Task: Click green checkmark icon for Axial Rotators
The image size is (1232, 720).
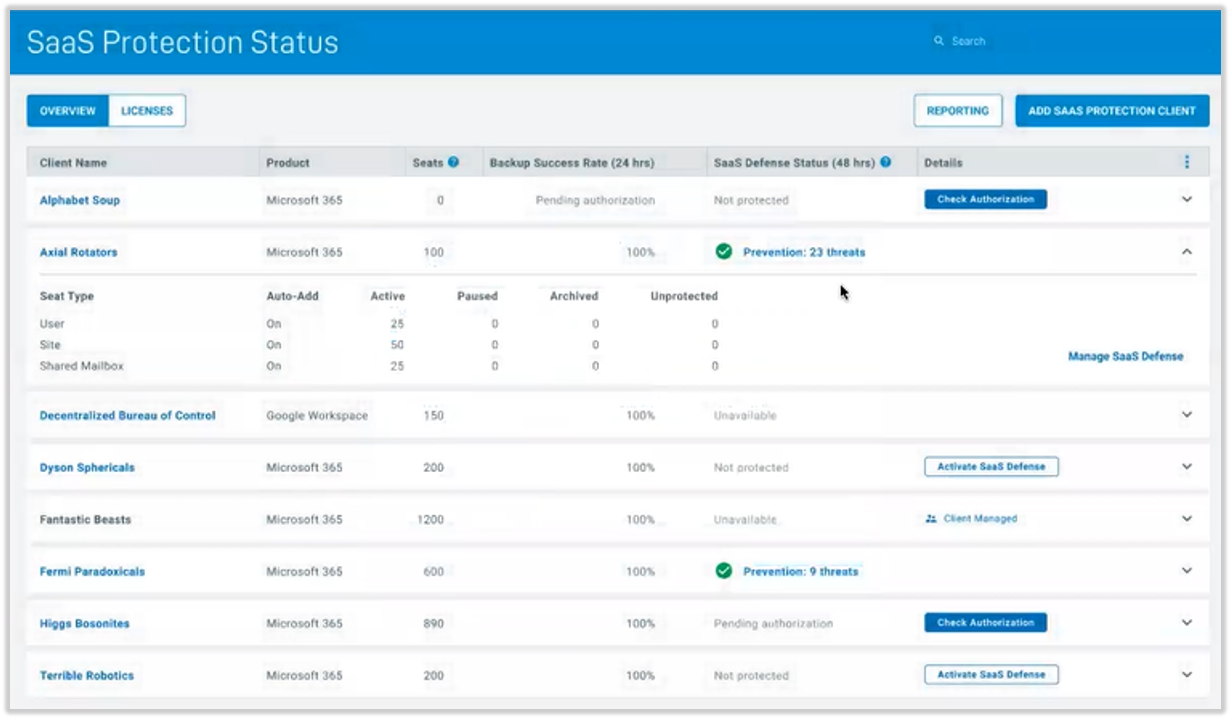Action: (x=724, y=252)
